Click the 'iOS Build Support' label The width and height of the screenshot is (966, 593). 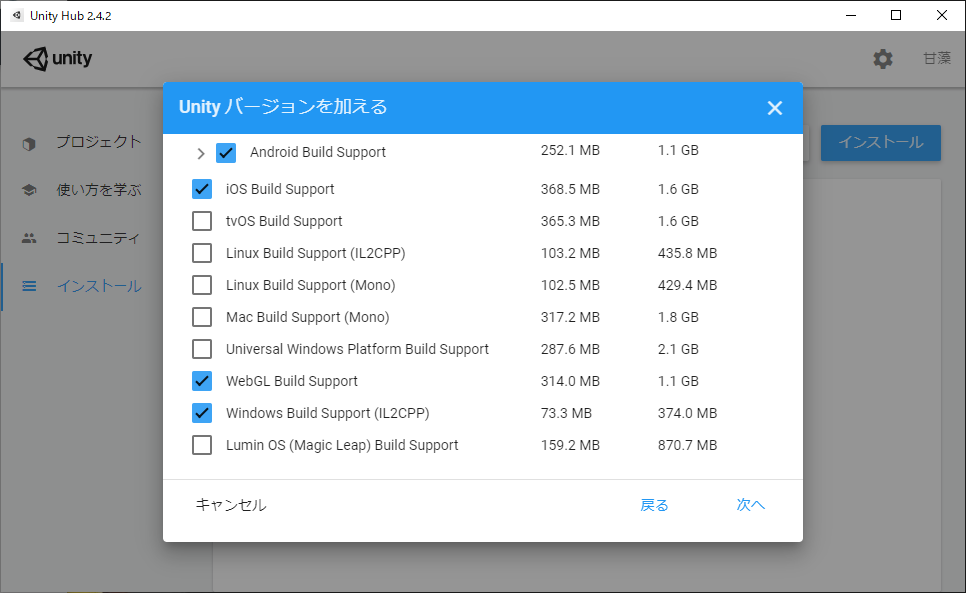(280, 189)
